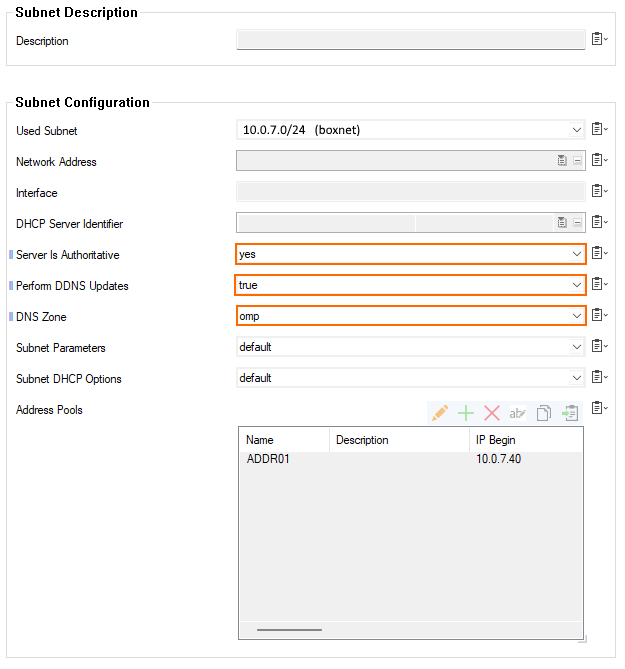Open the Used Subnet dropdown
This screenshot has height=669, width=625.
[576, 130]
